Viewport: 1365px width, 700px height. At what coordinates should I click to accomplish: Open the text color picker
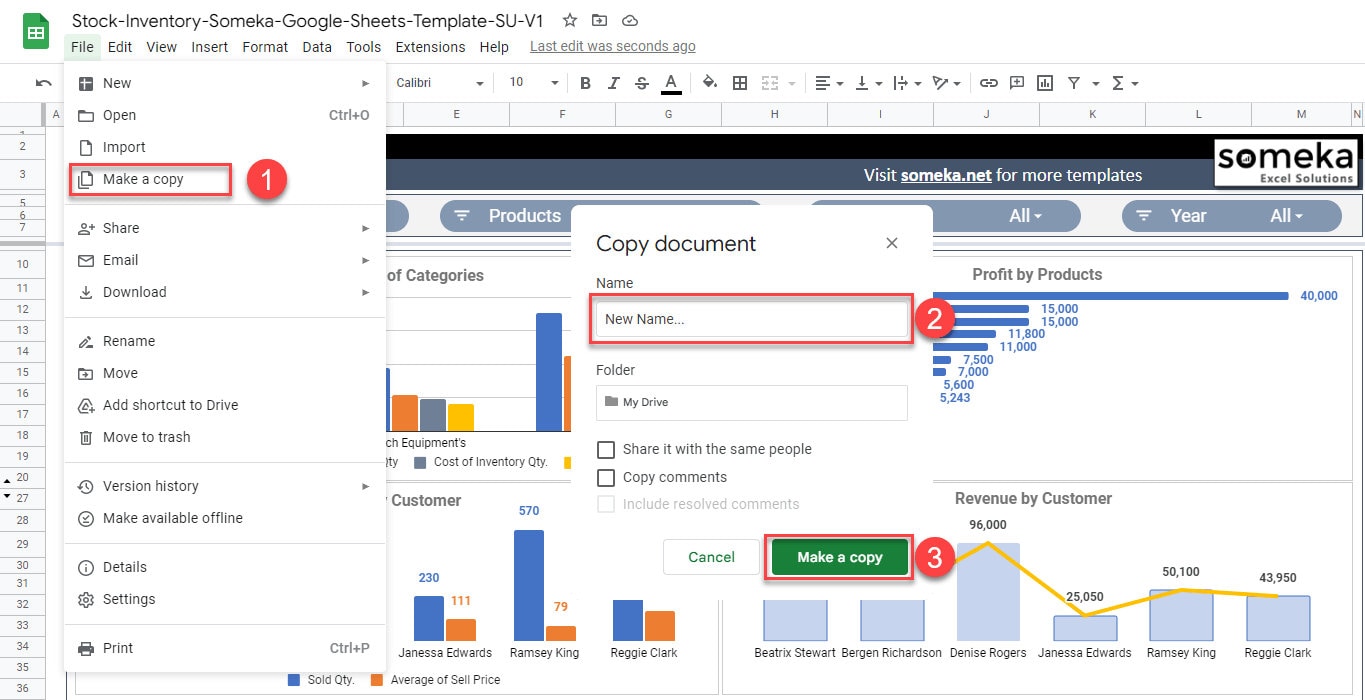[671, 83]
